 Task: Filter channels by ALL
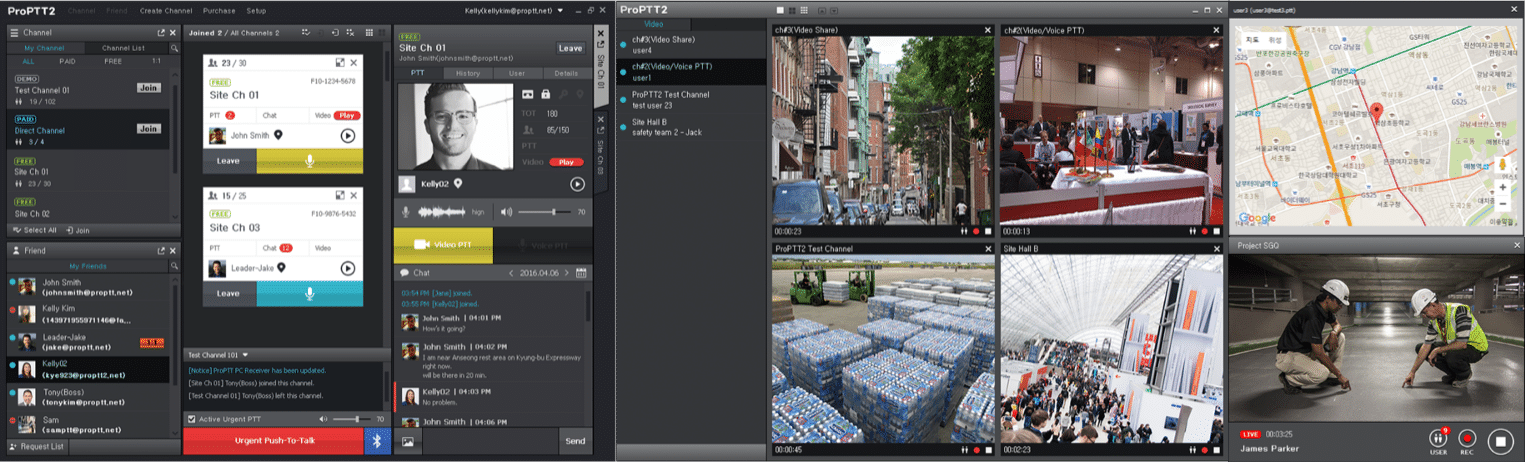tap(28, 61)
